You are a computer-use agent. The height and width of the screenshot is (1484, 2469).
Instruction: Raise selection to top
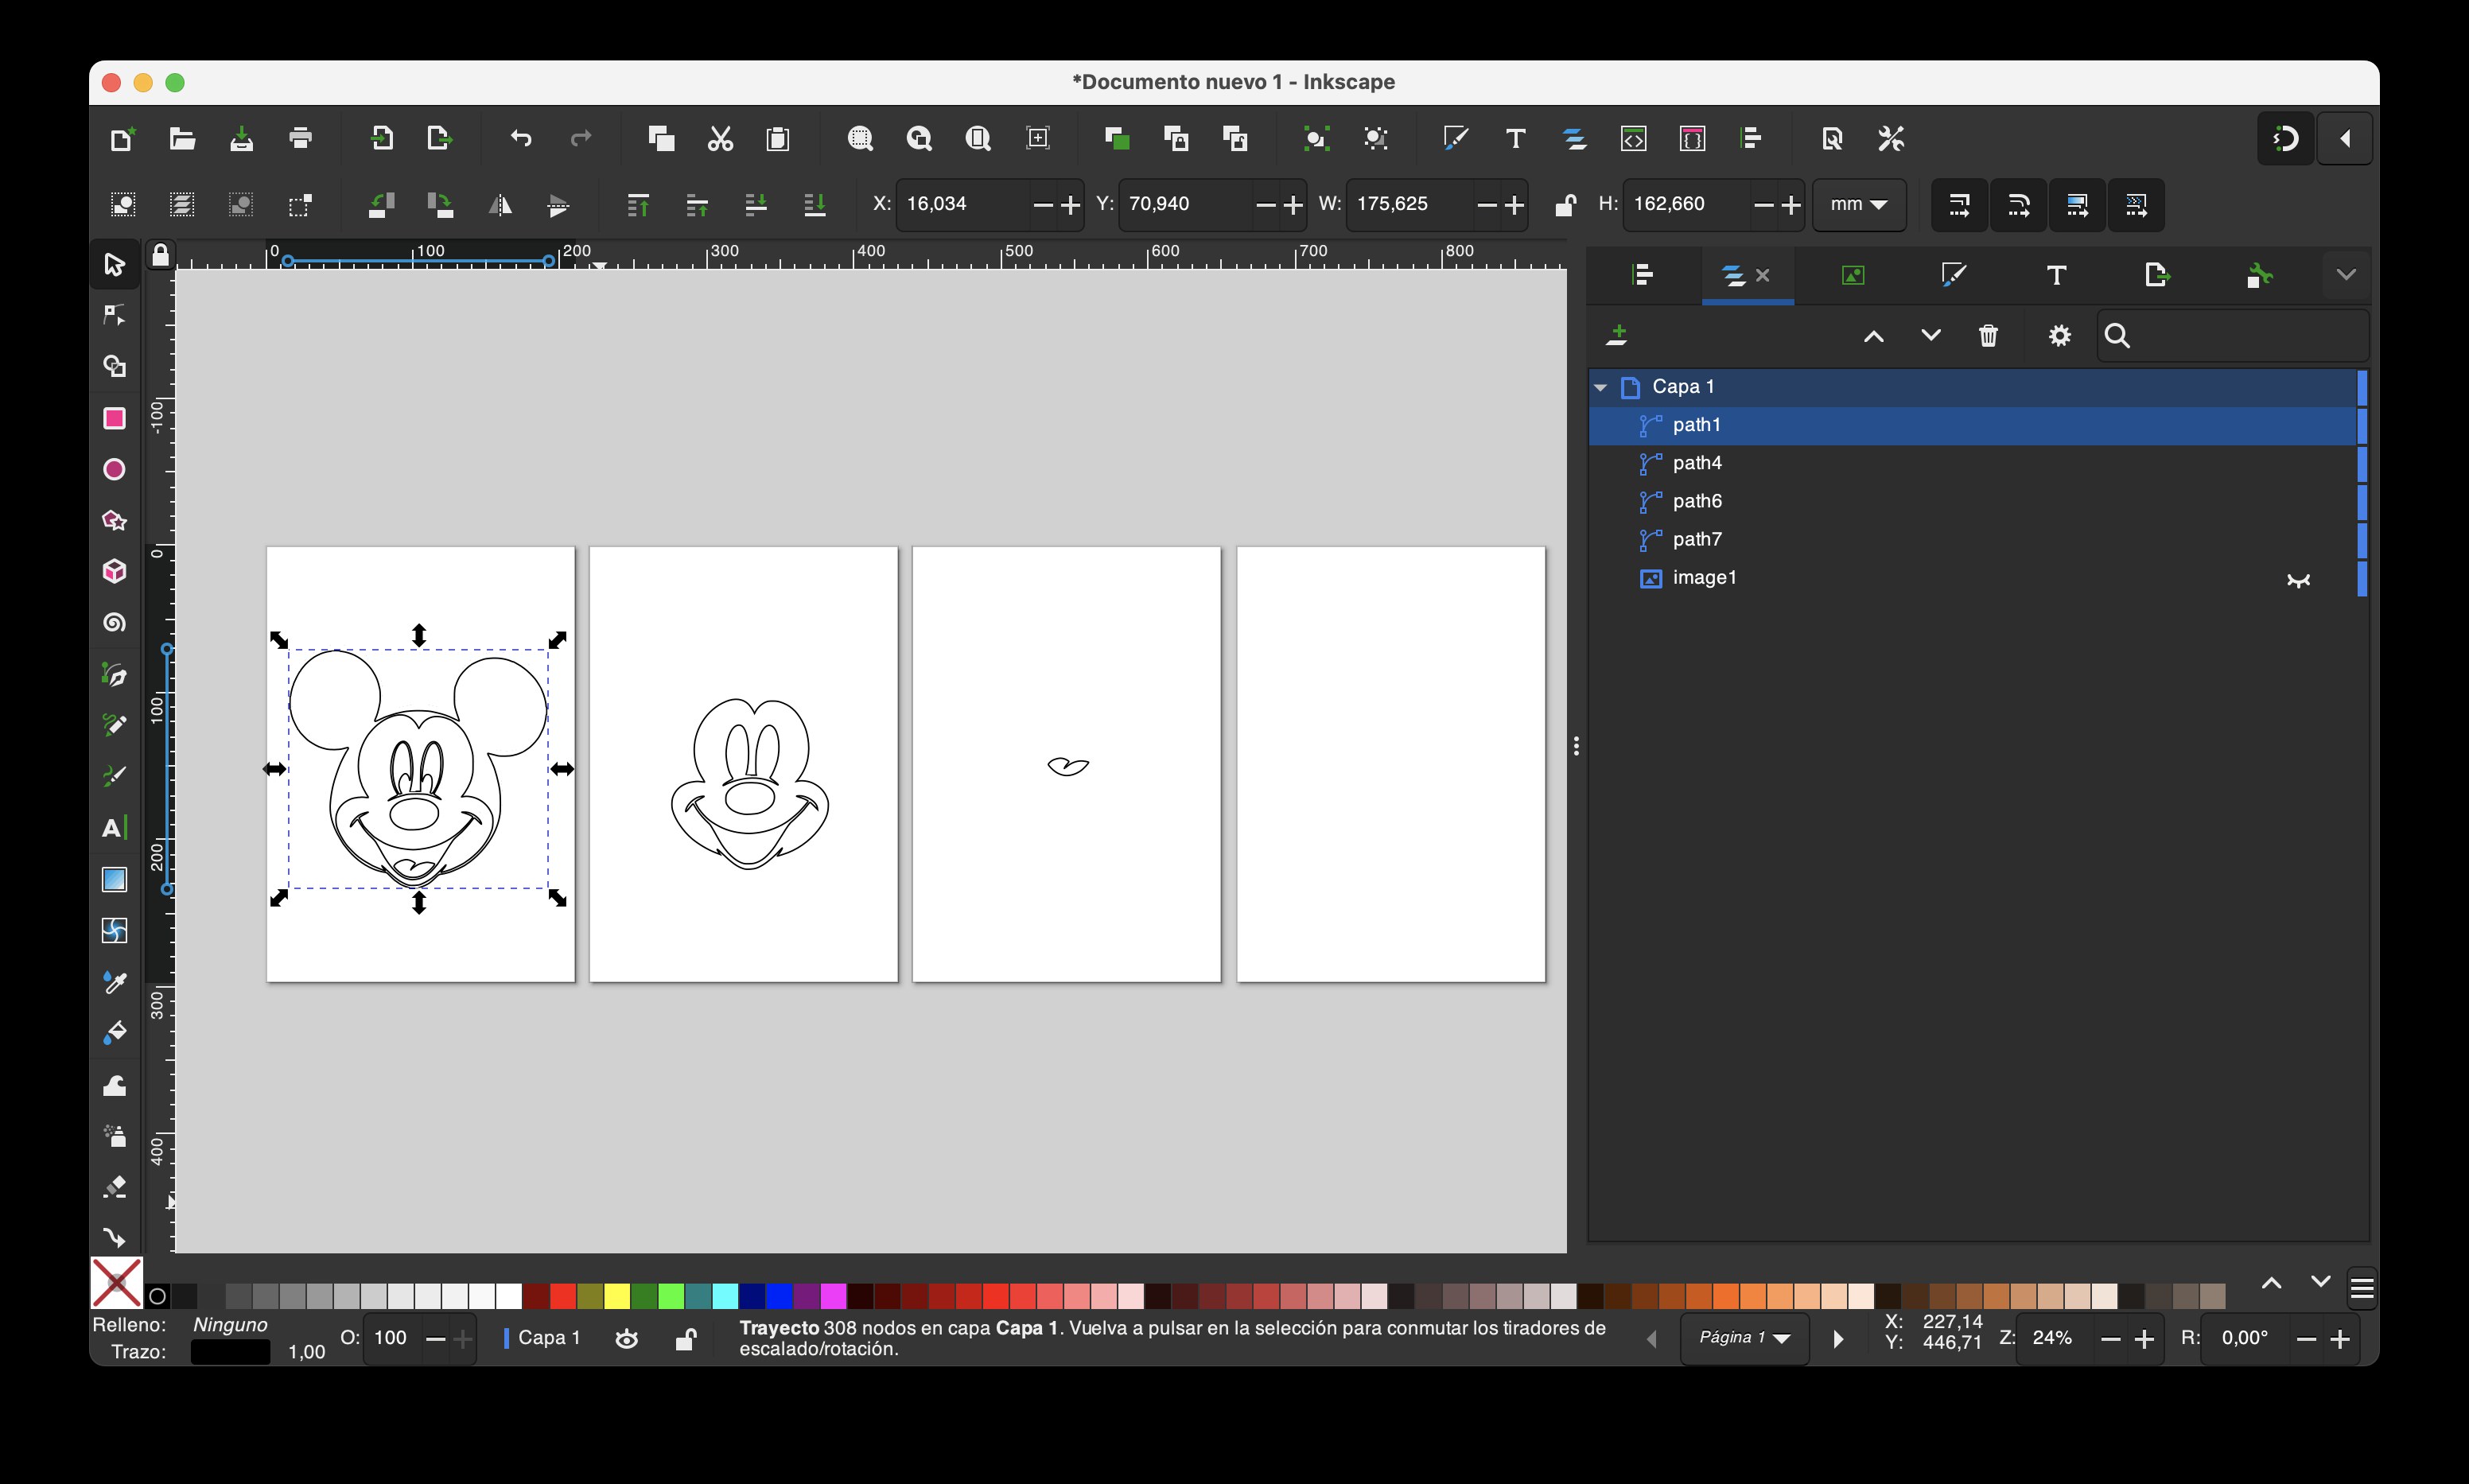[637, 205]
